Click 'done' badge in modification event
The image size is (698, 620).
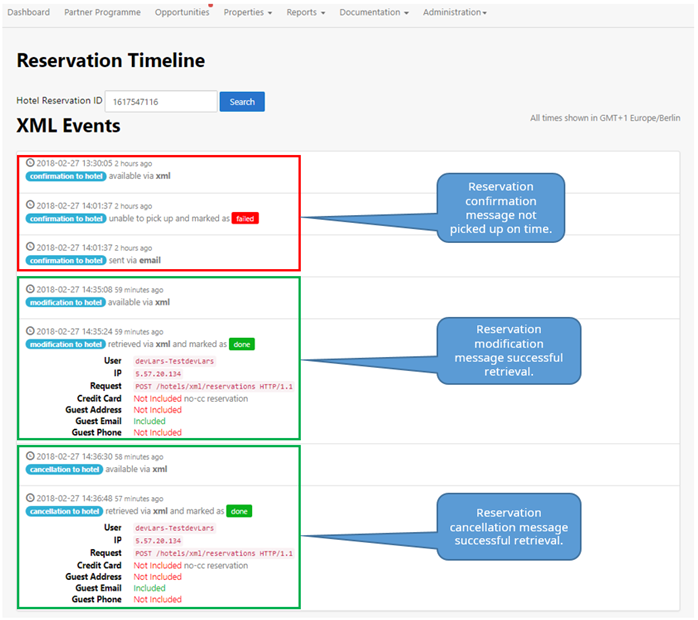coord(241,344)
